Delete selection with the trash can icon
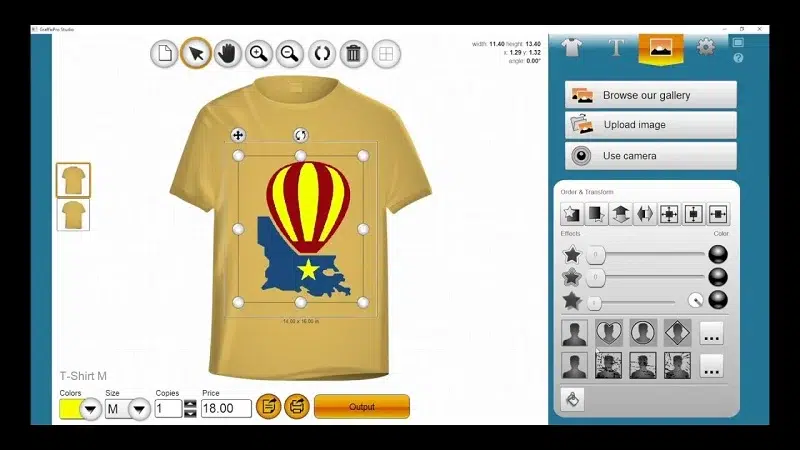The width and height of the screenshot is (800, 450). [x=354, y=54]
